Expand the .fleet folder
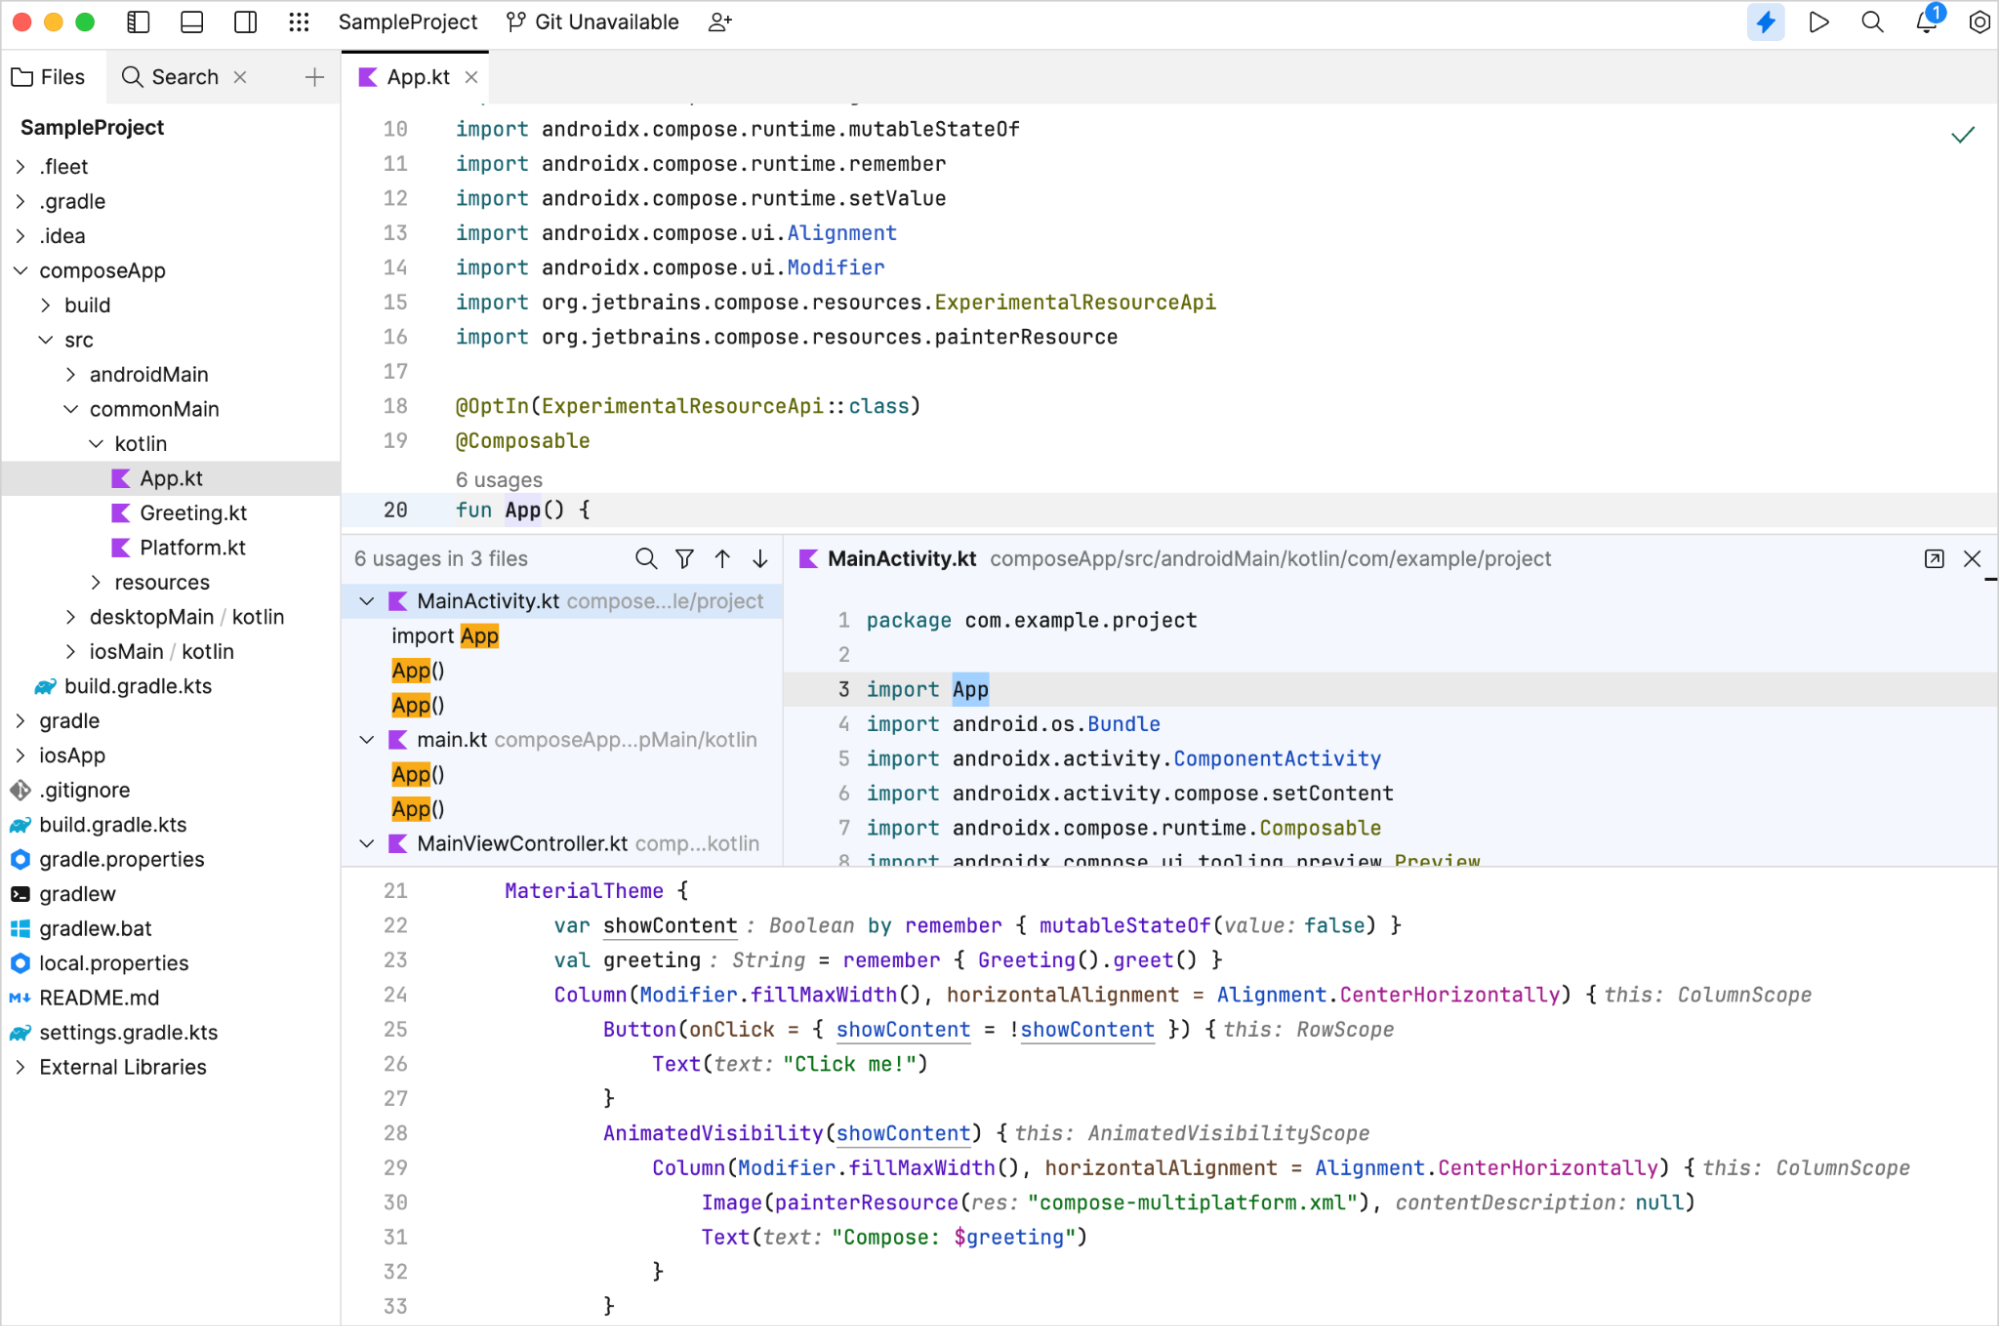This screenshot has width=1999, height=1327. tap(20, 167)
